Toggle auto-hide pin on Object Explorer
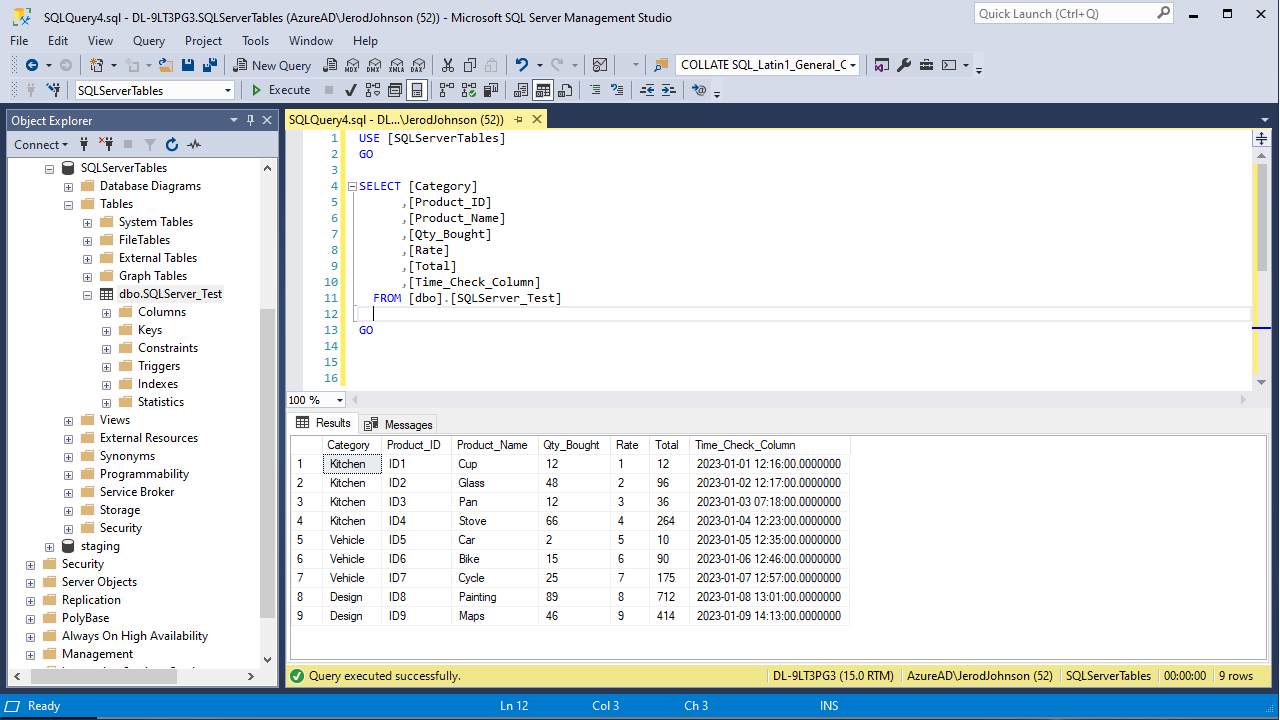Image resolution: width=1280 pixels, height=720 pixels. 251,120
